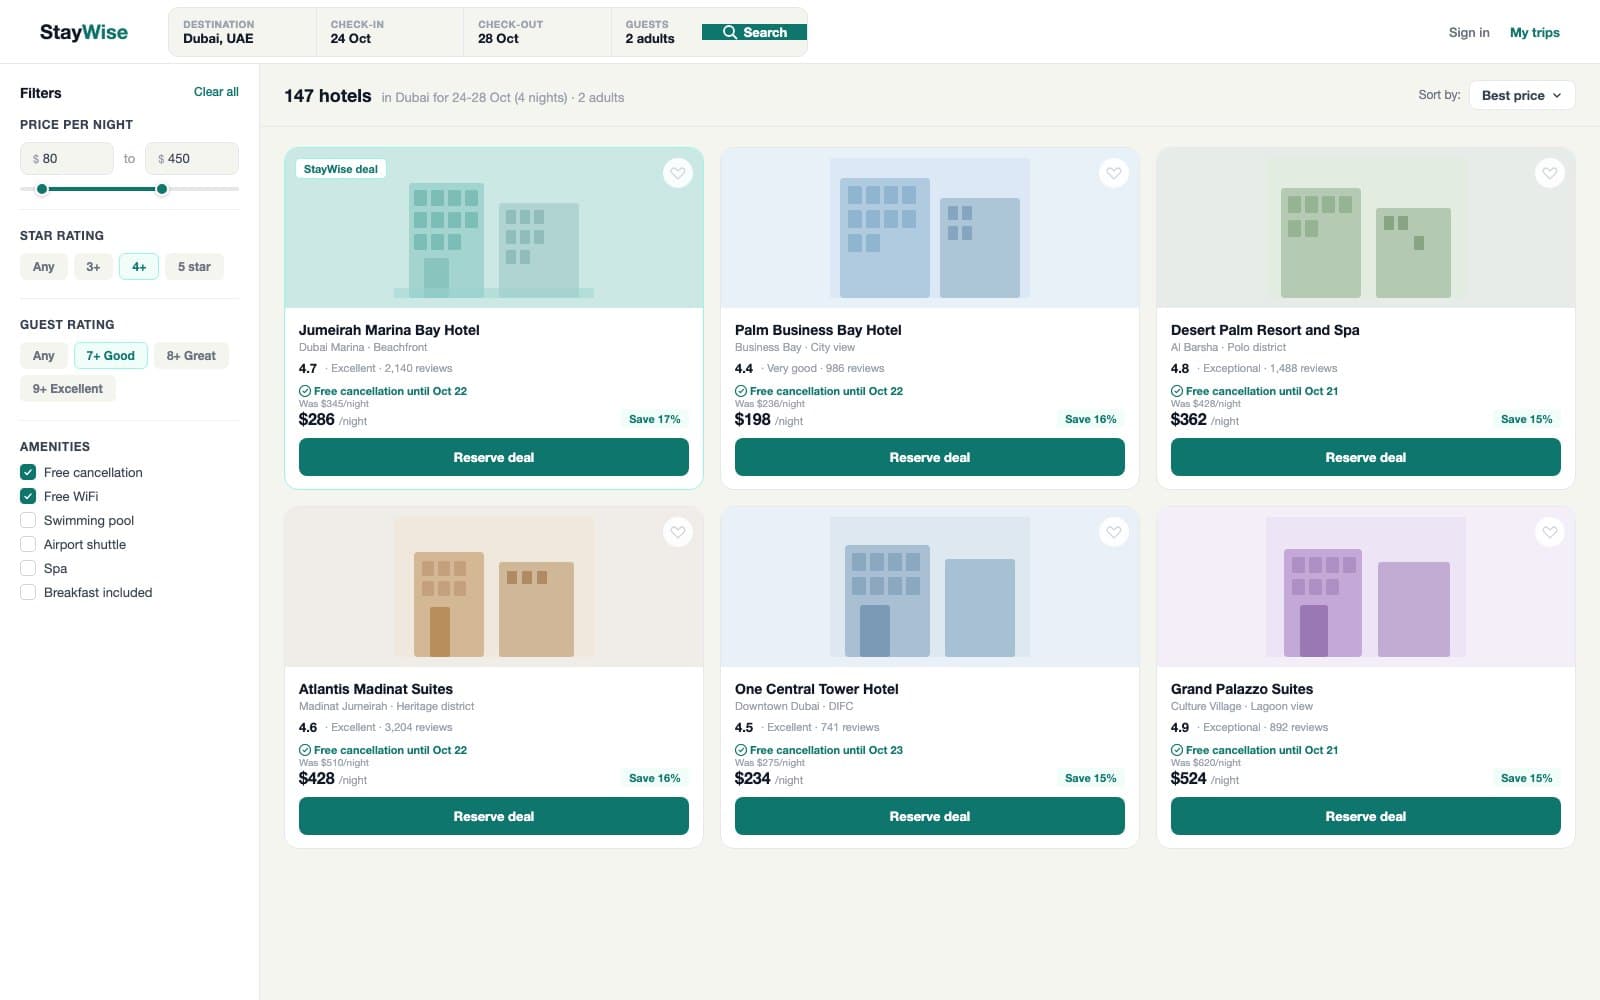Image resolution: width=1600 pixels, height=1000 pixels.
Task: Click the minimum price slider handle
Action: (x=42, y=189)
